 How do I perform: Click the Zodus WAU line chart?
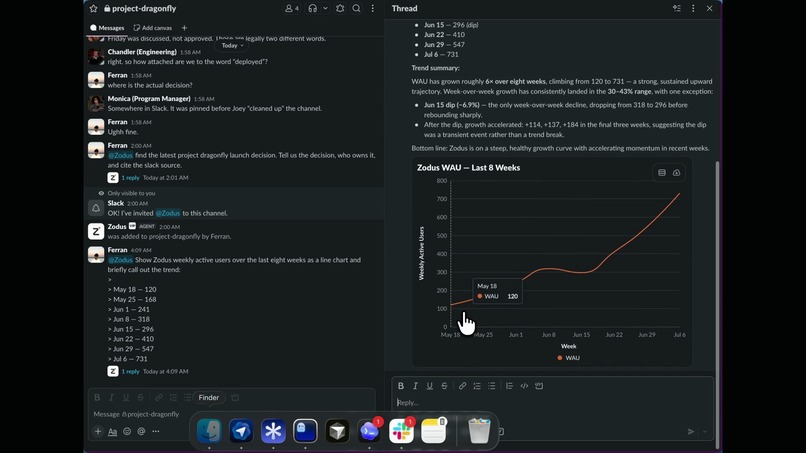click(x=565, y=254)
